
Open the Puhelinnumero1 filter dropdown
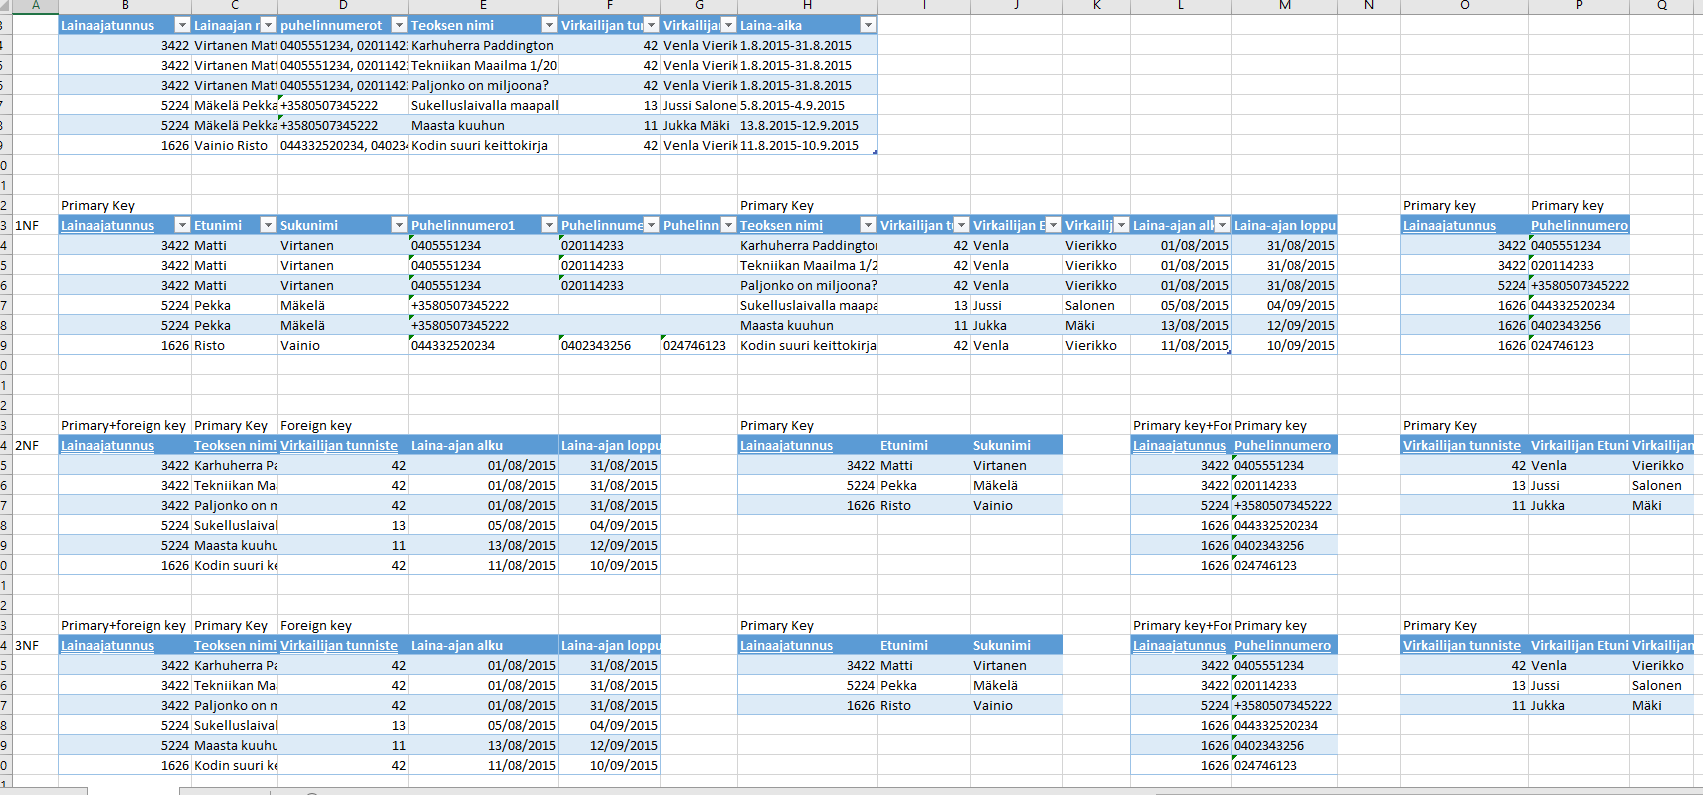[548, 225]
